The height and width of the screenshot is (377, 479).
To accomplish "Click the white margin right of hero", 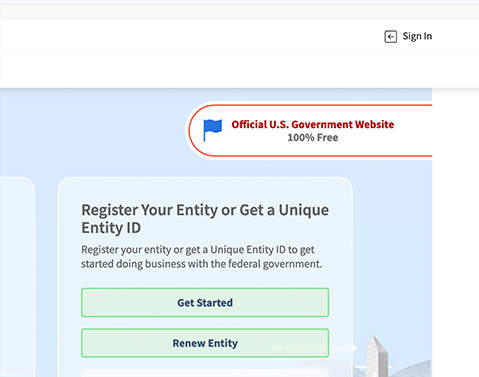I will 456,233.
